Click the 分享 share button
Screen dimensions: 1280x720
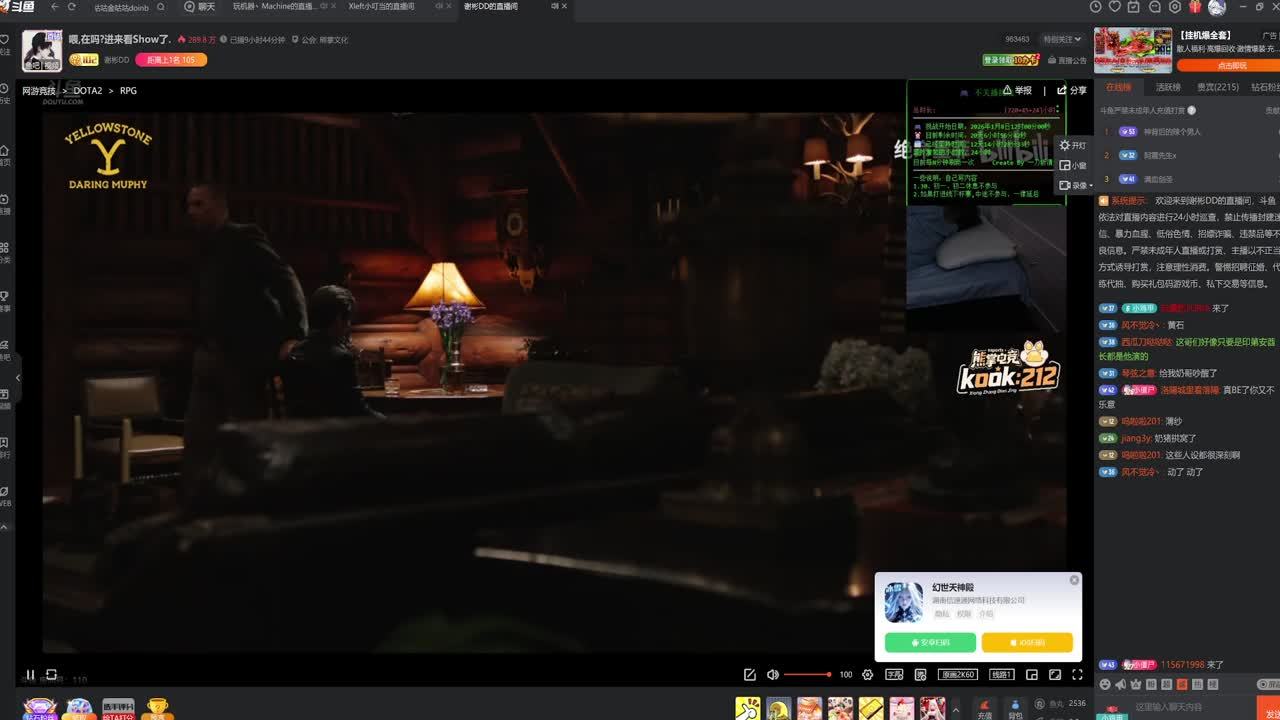click(x=1071, y=90)
